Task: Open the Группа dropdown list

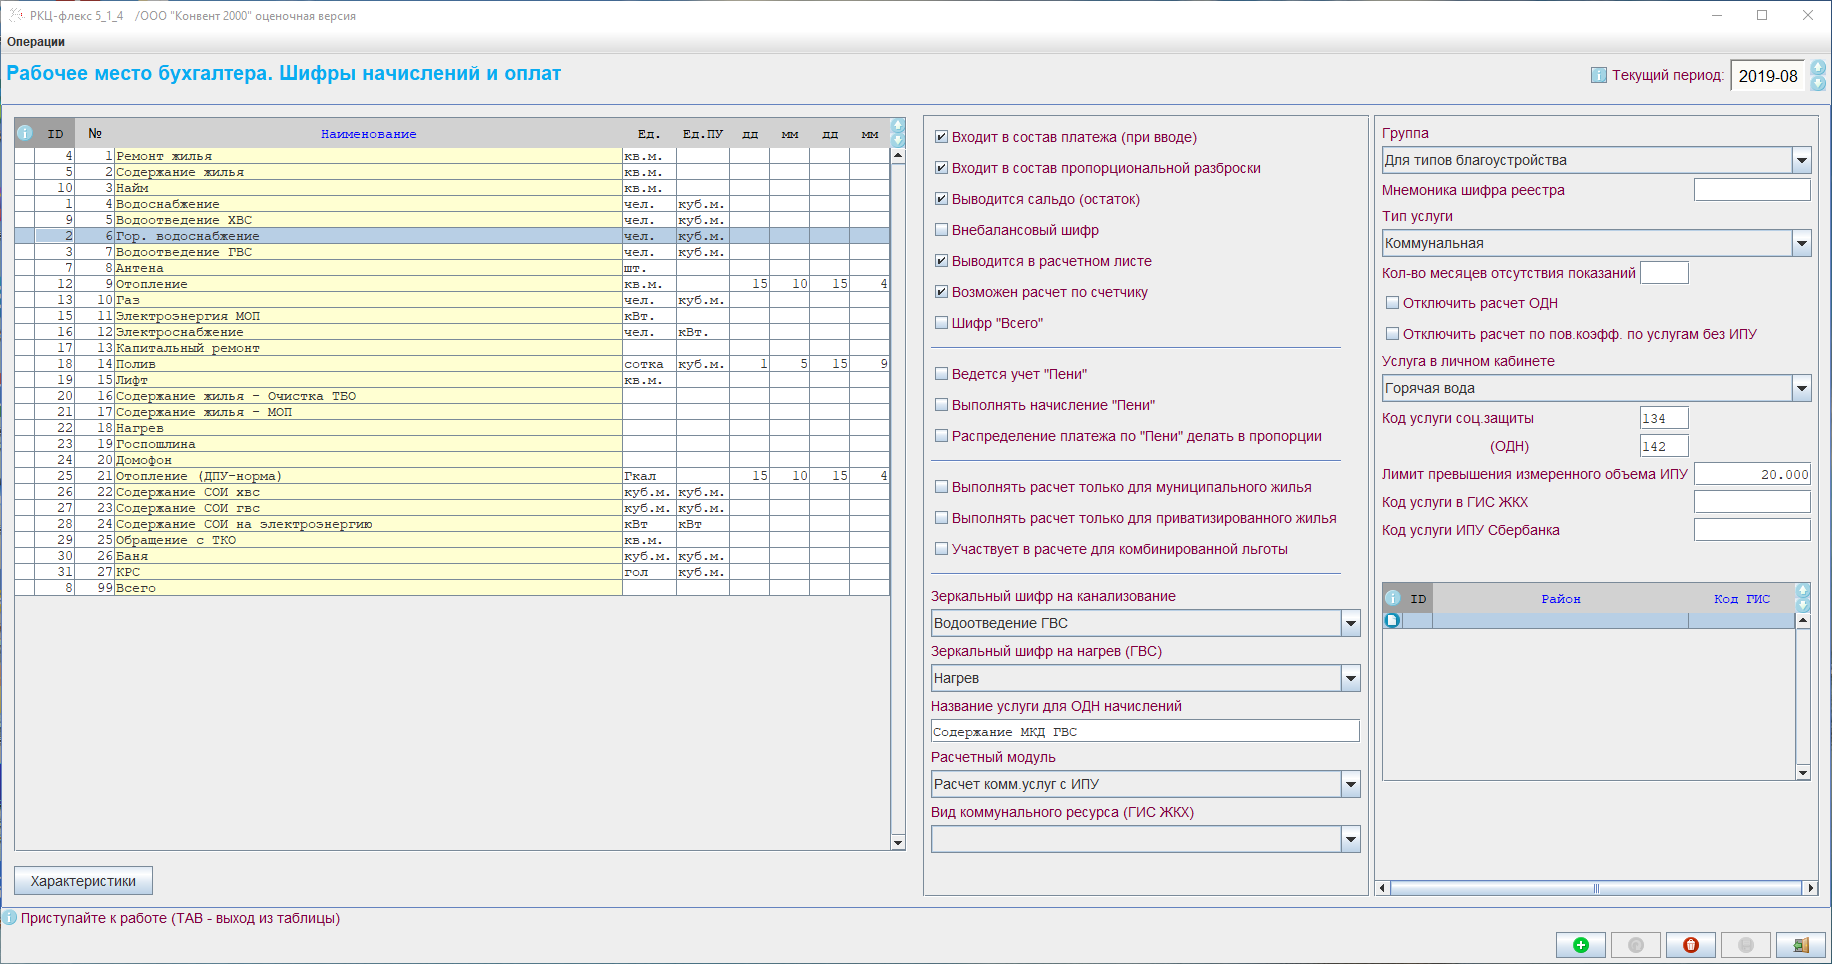Action: tap(1801, 160)
